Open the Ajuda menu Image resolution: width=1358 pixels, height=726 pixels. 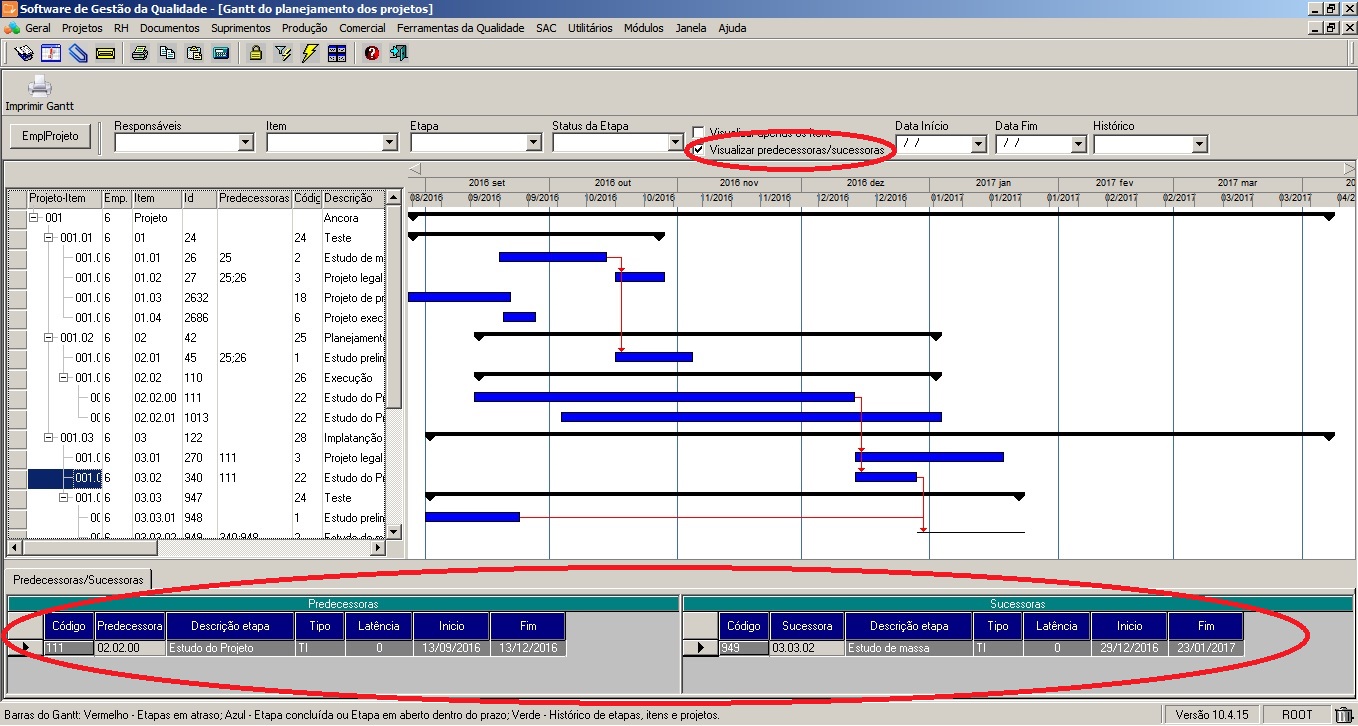pyautogui.click(x=732, y=28)
